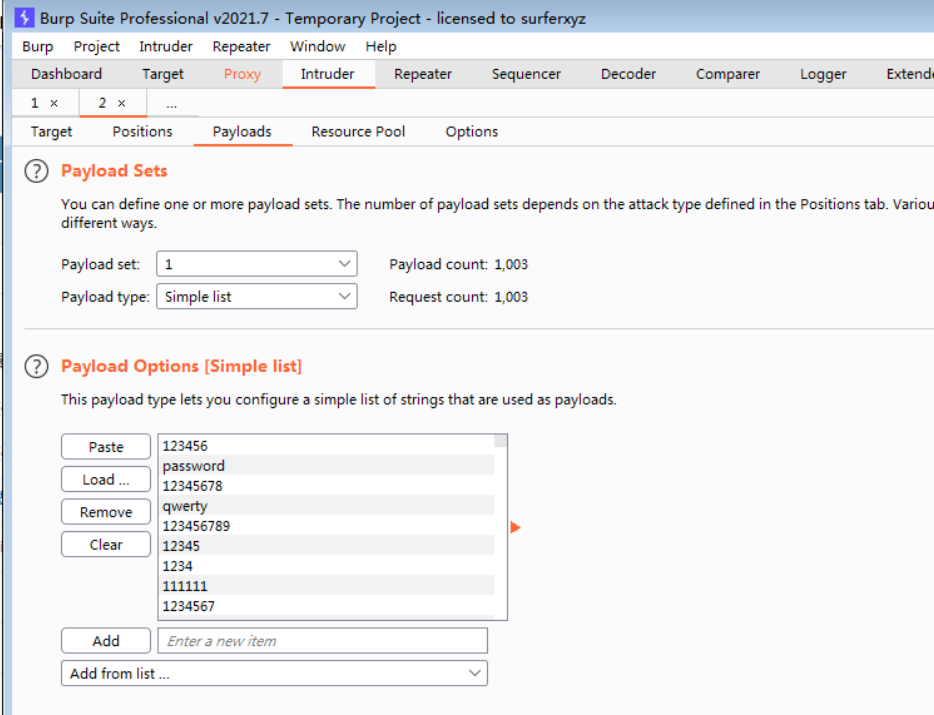Switch to the Dashboard tab

pyautogui.click(x=67, y=74)
